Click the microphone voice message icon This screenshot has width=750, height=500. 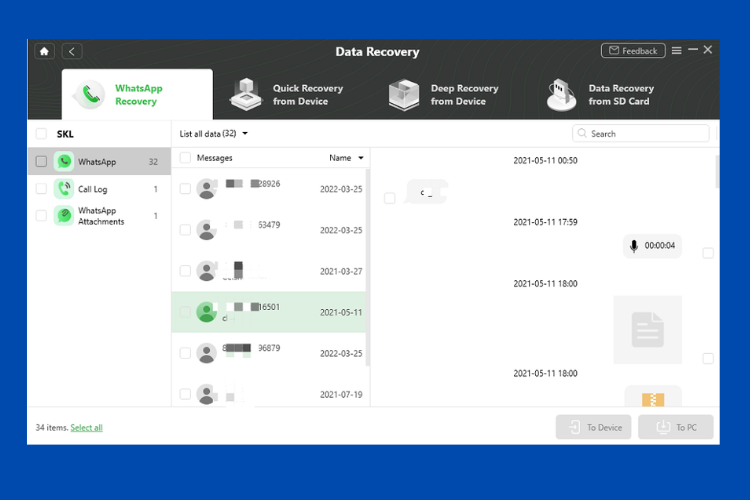click(634, 246)
